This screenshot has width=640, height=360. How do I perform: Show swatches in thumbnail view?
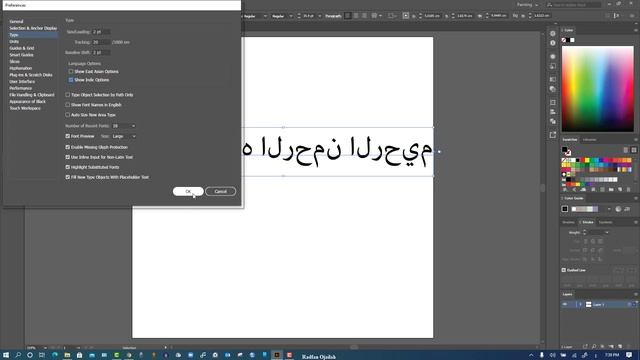(x=633, y=150)
